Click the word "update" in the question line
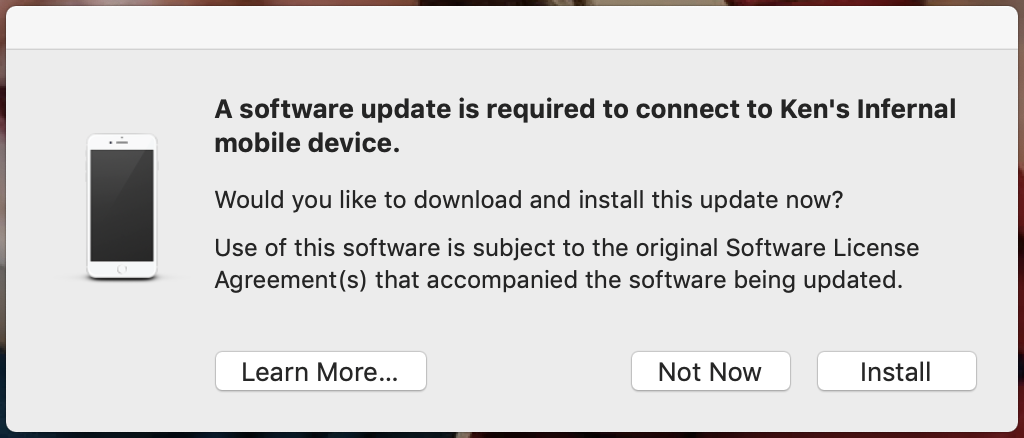This screenshot has height=438, width=1024. click(727, 199)
